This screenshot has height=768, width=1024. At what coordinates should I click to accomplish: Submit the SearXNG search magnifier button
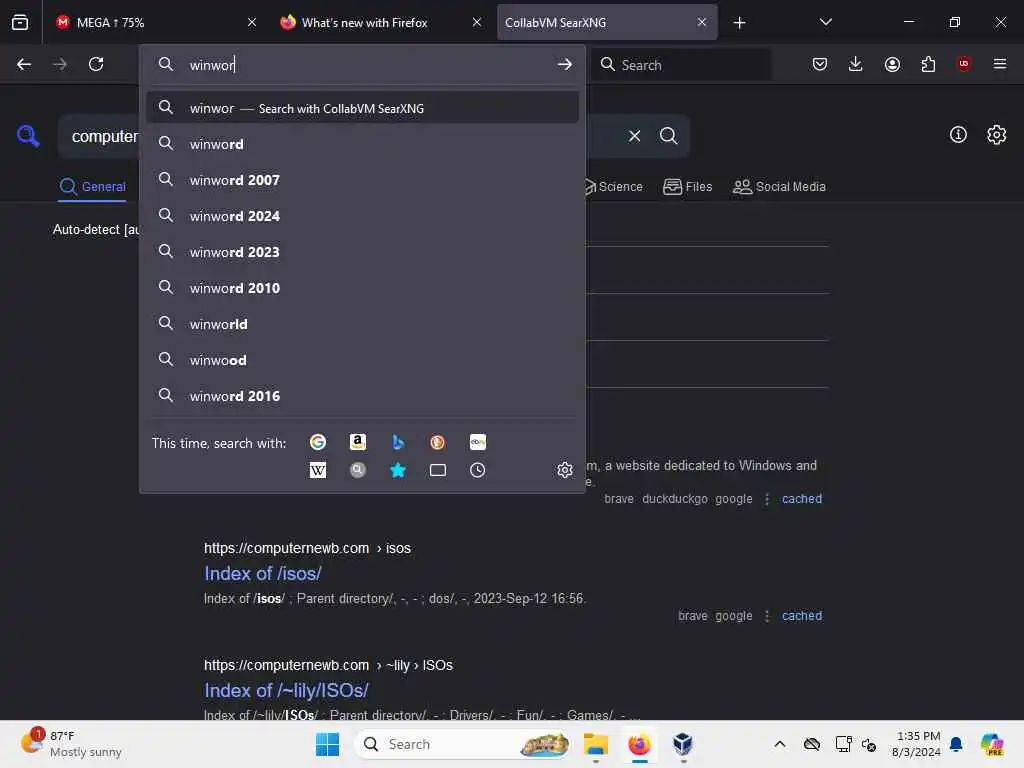tap(669, 136)
